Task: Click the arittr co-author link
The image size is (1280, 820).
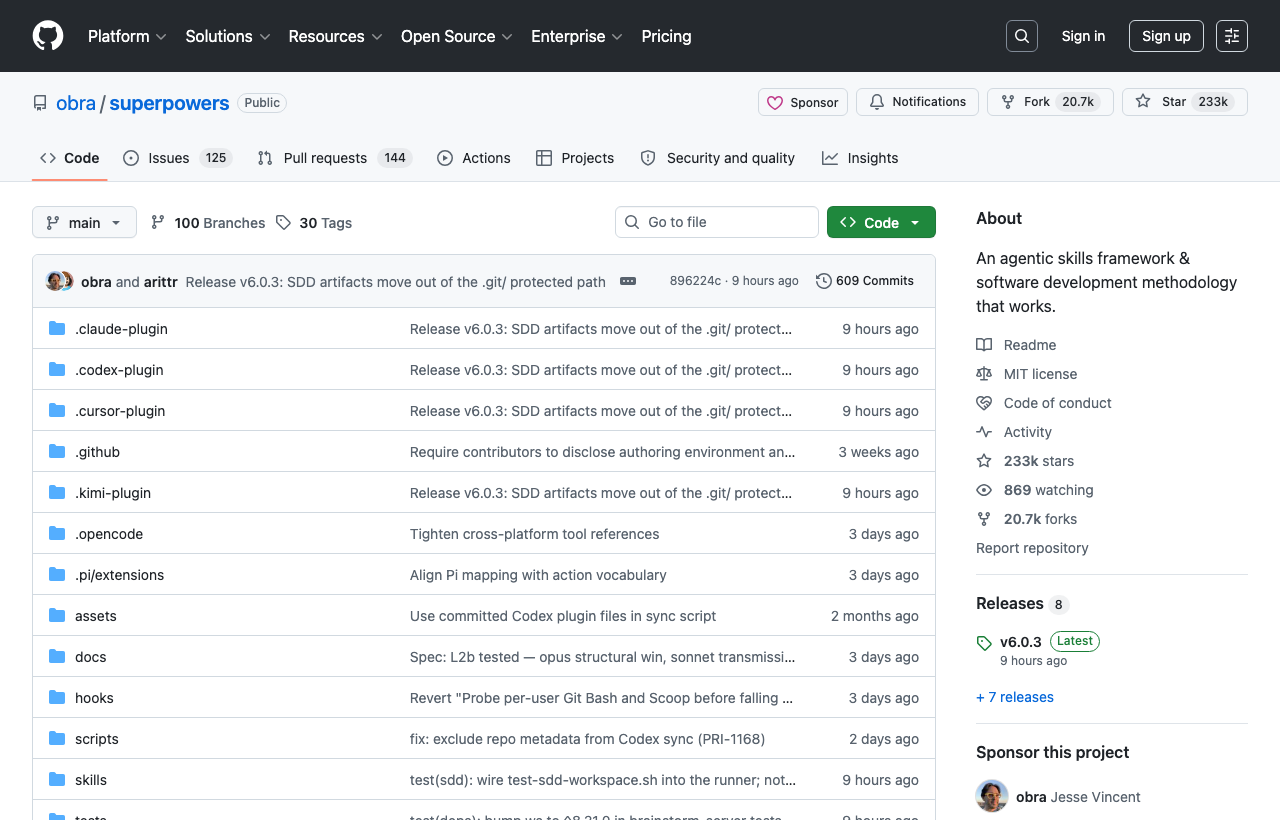Action: tap(161, 282)
